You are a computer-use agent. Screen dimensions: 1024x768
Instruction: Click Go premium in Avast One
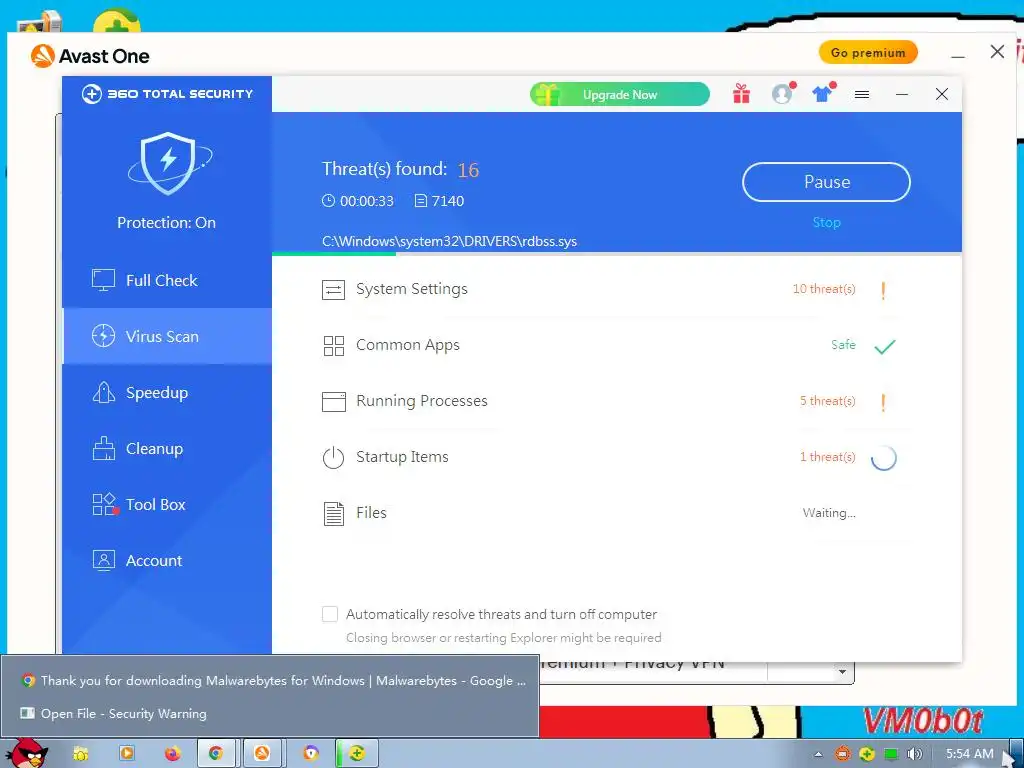[868, 53]
